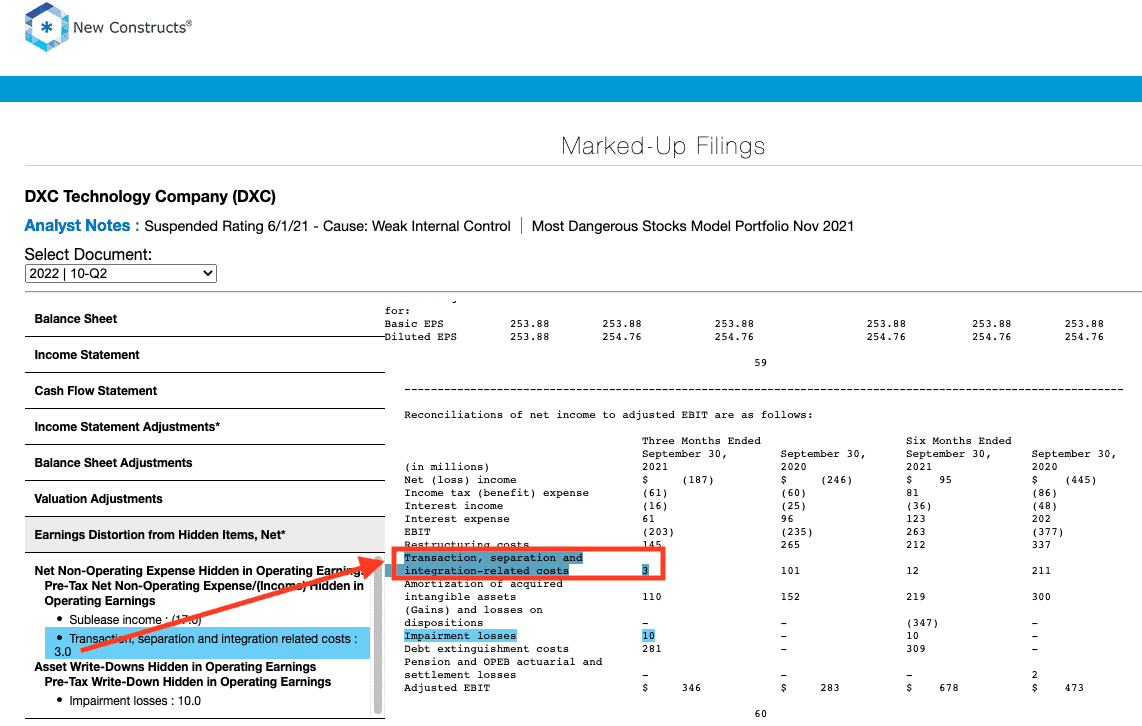Click Interest expense row label

coord(457,518)
